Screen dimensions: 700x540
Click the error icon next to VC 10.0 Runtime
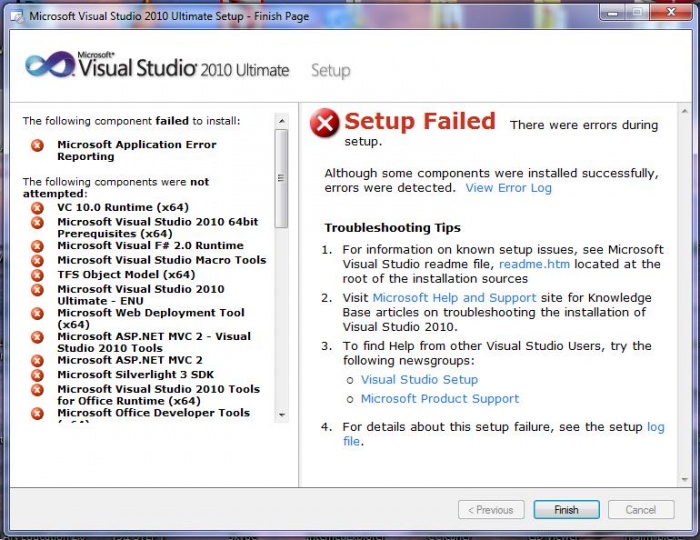coord(38,208)
